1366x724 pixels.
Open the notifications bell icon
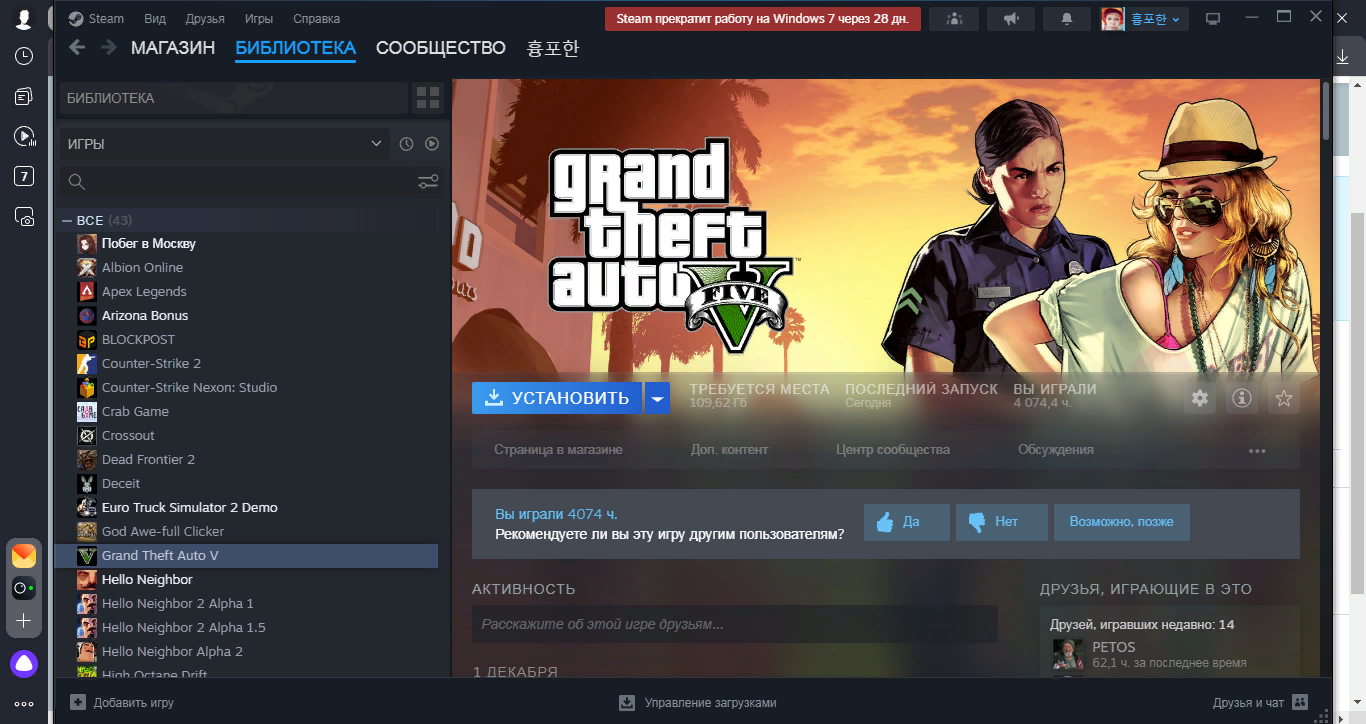click(x=1067, y=19)
